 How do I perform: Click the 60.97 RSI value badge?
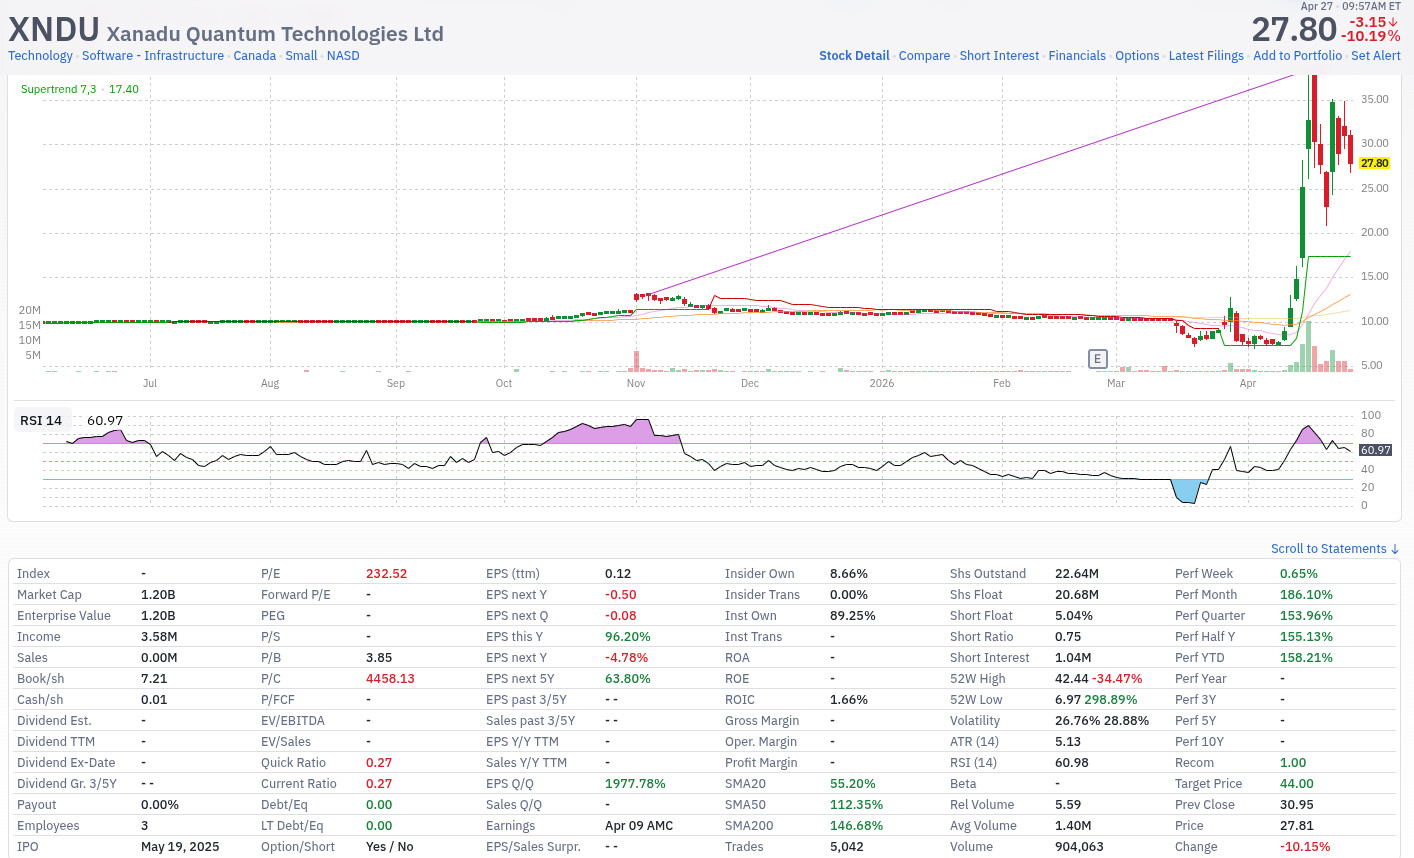1376,450
